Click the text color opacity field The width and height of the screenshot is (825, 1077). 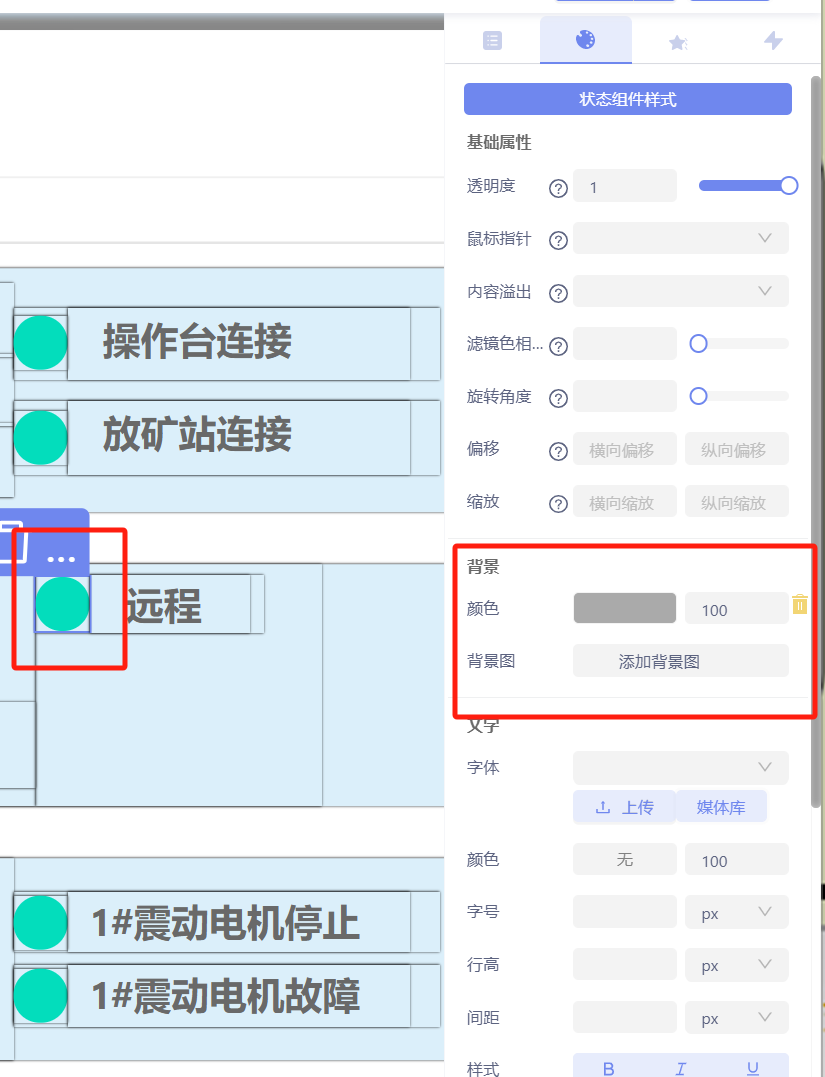click(x=736, y=860)
